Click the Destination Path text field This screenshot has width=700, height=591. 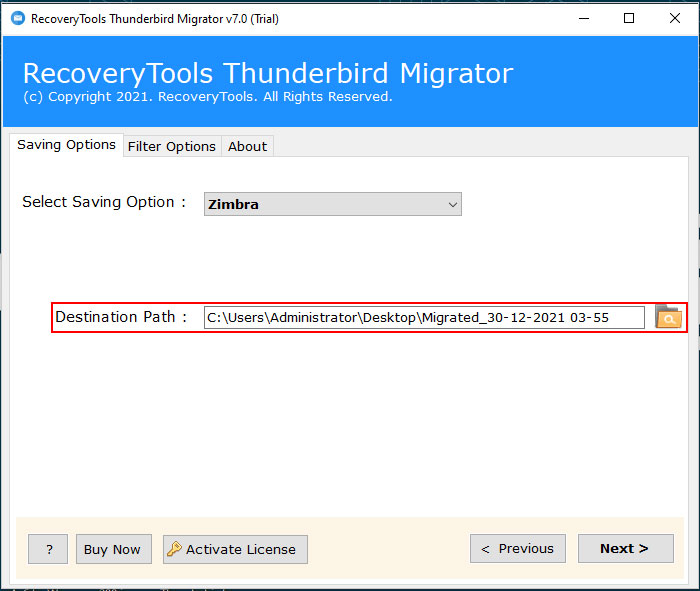[424, 317]
